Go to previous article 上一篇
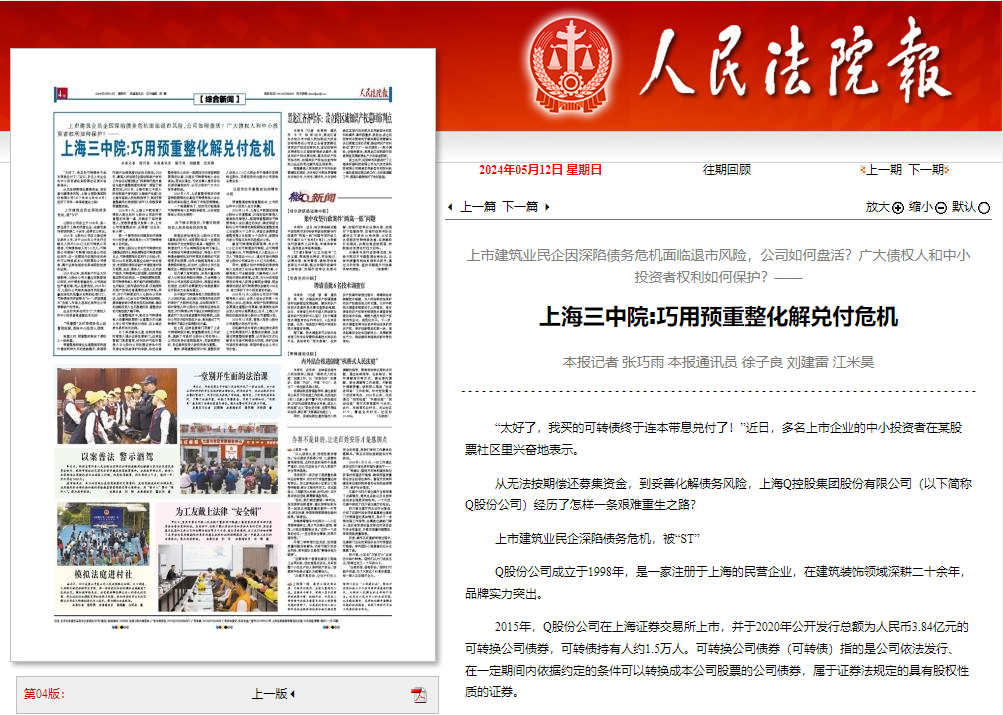Viewport: 1003px width, 715px height. (478, 207)
